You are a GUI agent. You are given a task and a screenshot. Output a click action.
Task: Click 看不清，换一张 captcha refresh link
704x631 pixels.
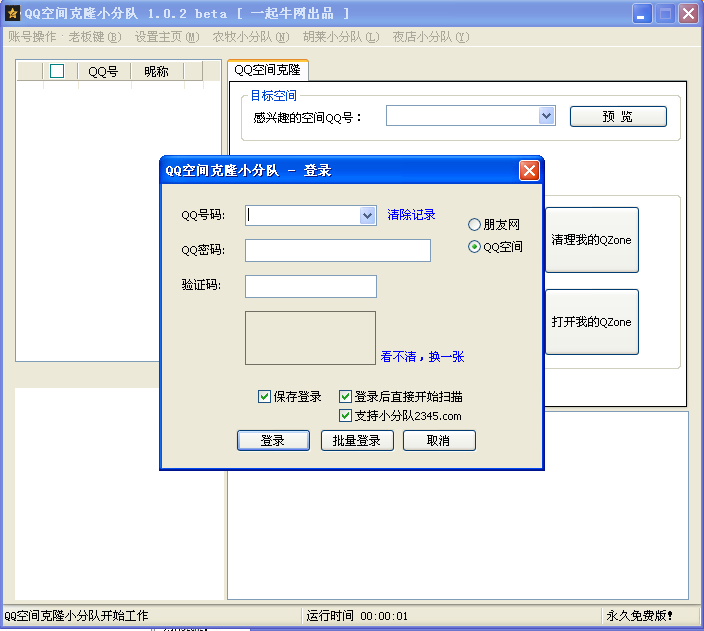pos(422,357)
